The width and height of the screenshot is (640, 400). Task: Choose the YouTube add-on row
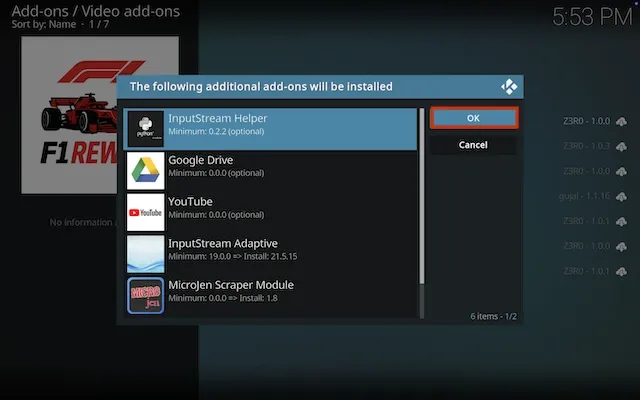[270, 212]
